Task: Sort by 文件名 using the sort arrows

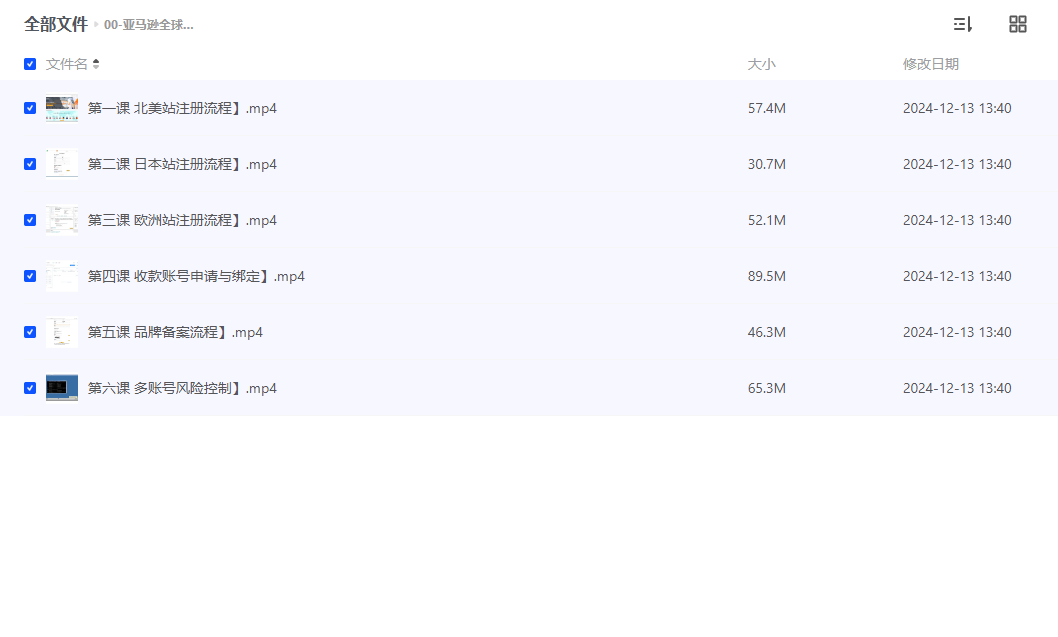Action: coord(96,64)
